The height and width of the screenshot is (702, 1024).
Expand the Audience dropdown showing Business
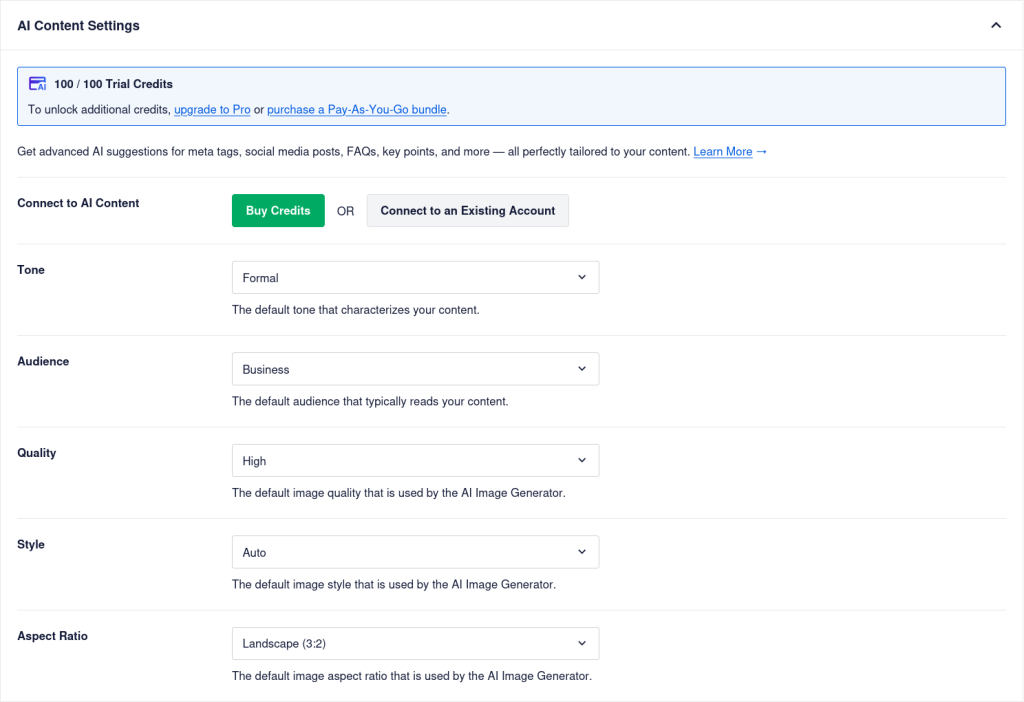click(415, 369)
